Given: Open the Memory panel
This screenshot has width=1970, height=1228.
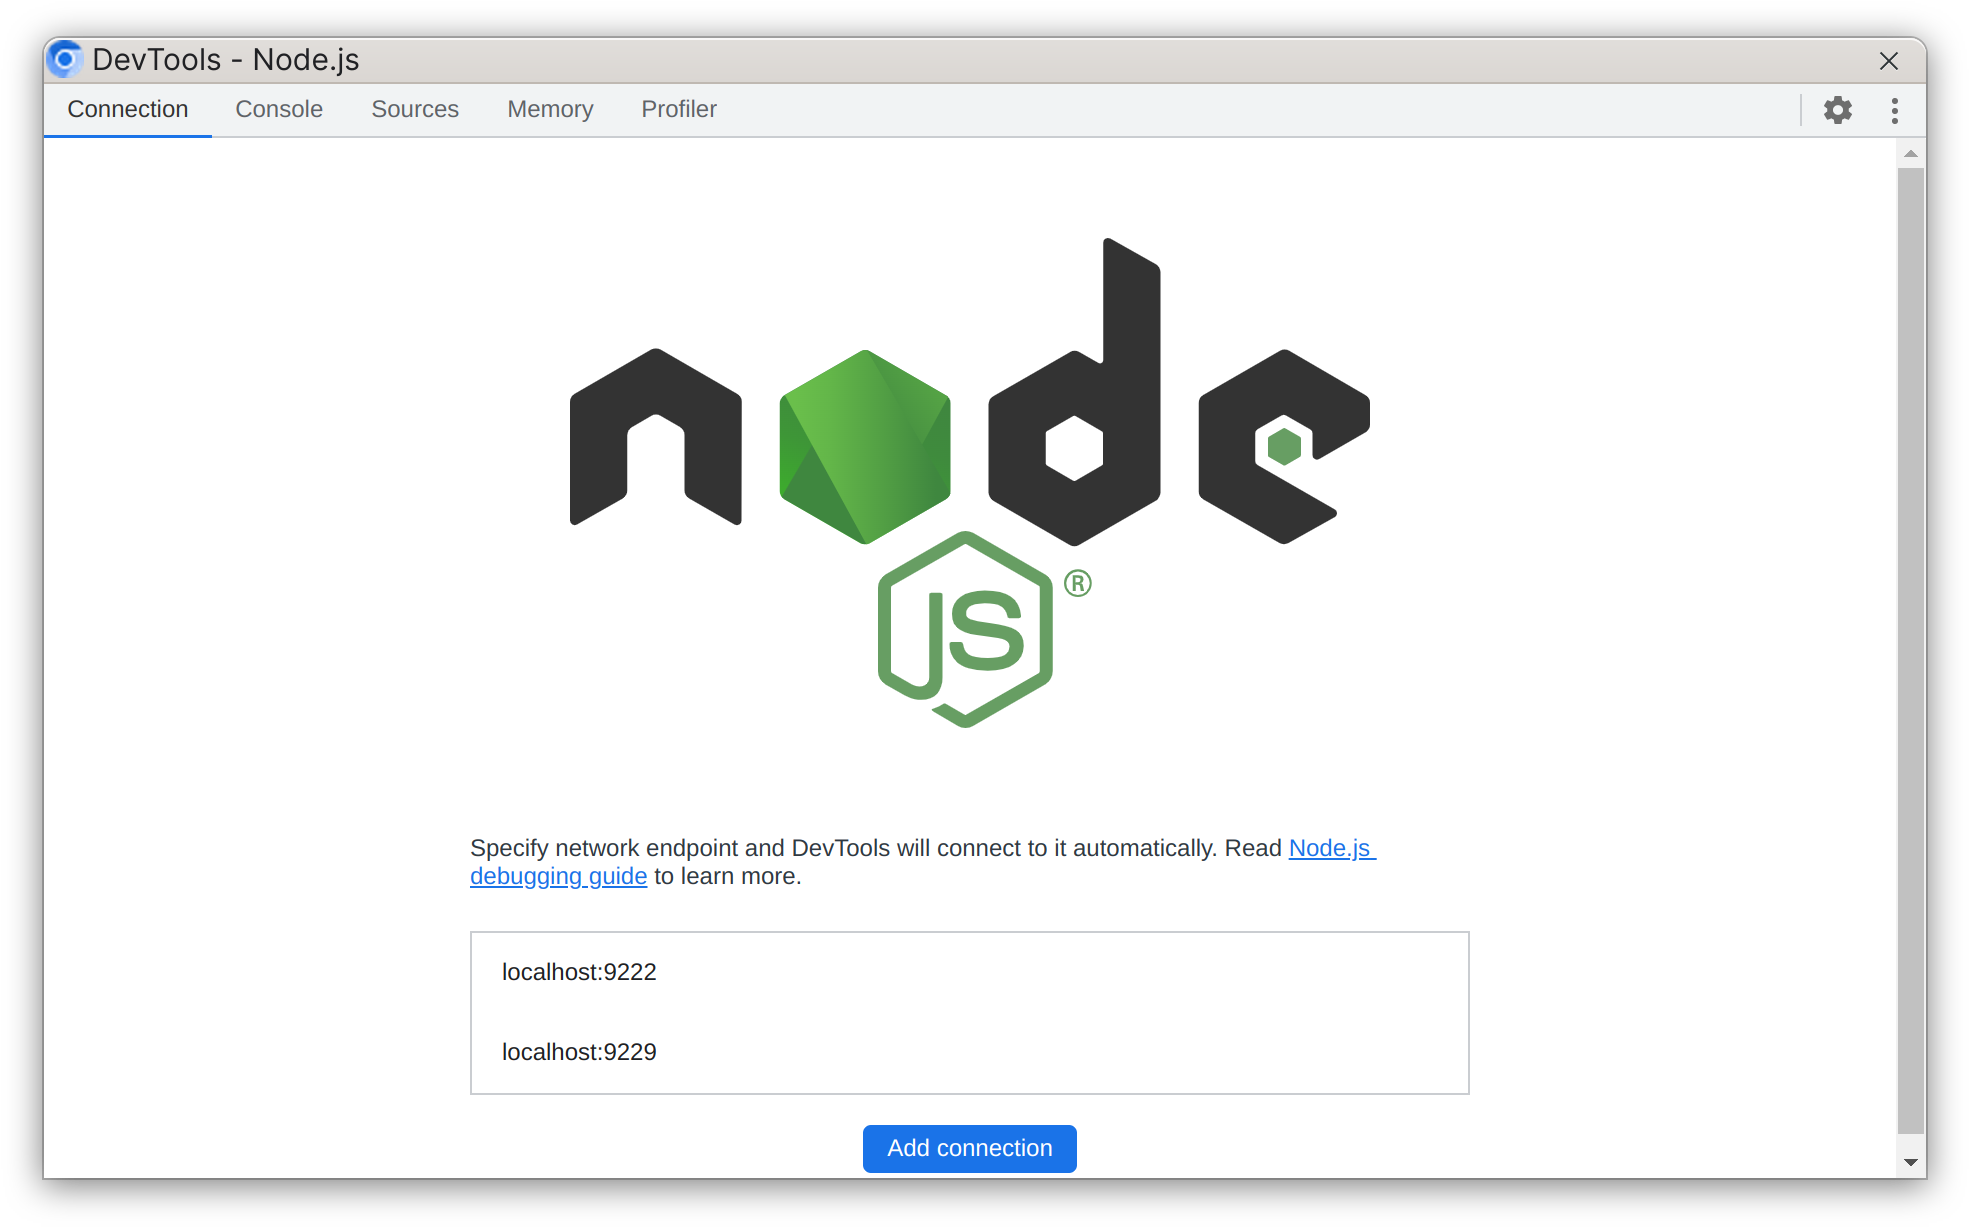Looking at the screenshot, I should 549,109.
